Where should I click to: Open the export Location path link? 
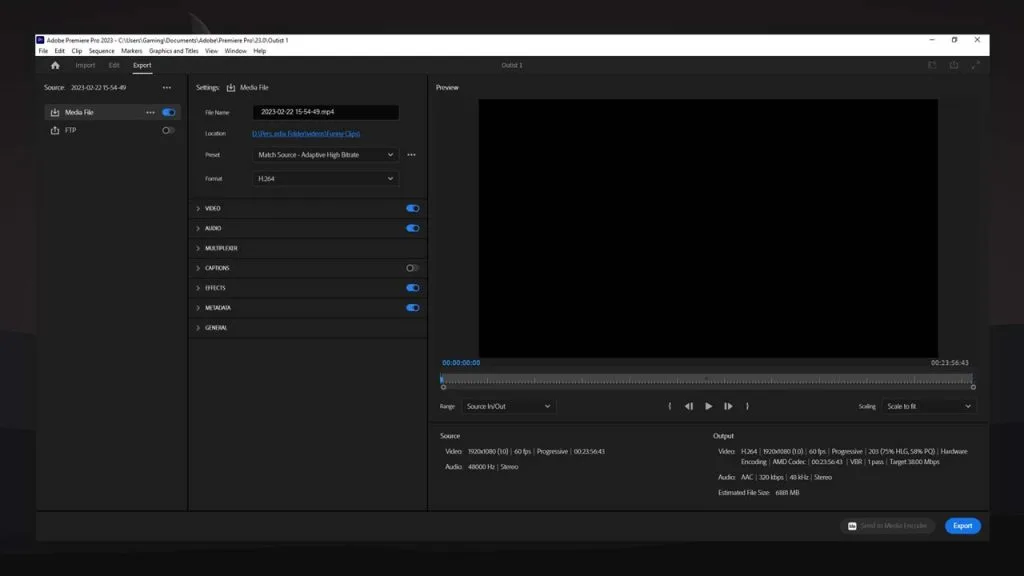[x=306, y=134]
